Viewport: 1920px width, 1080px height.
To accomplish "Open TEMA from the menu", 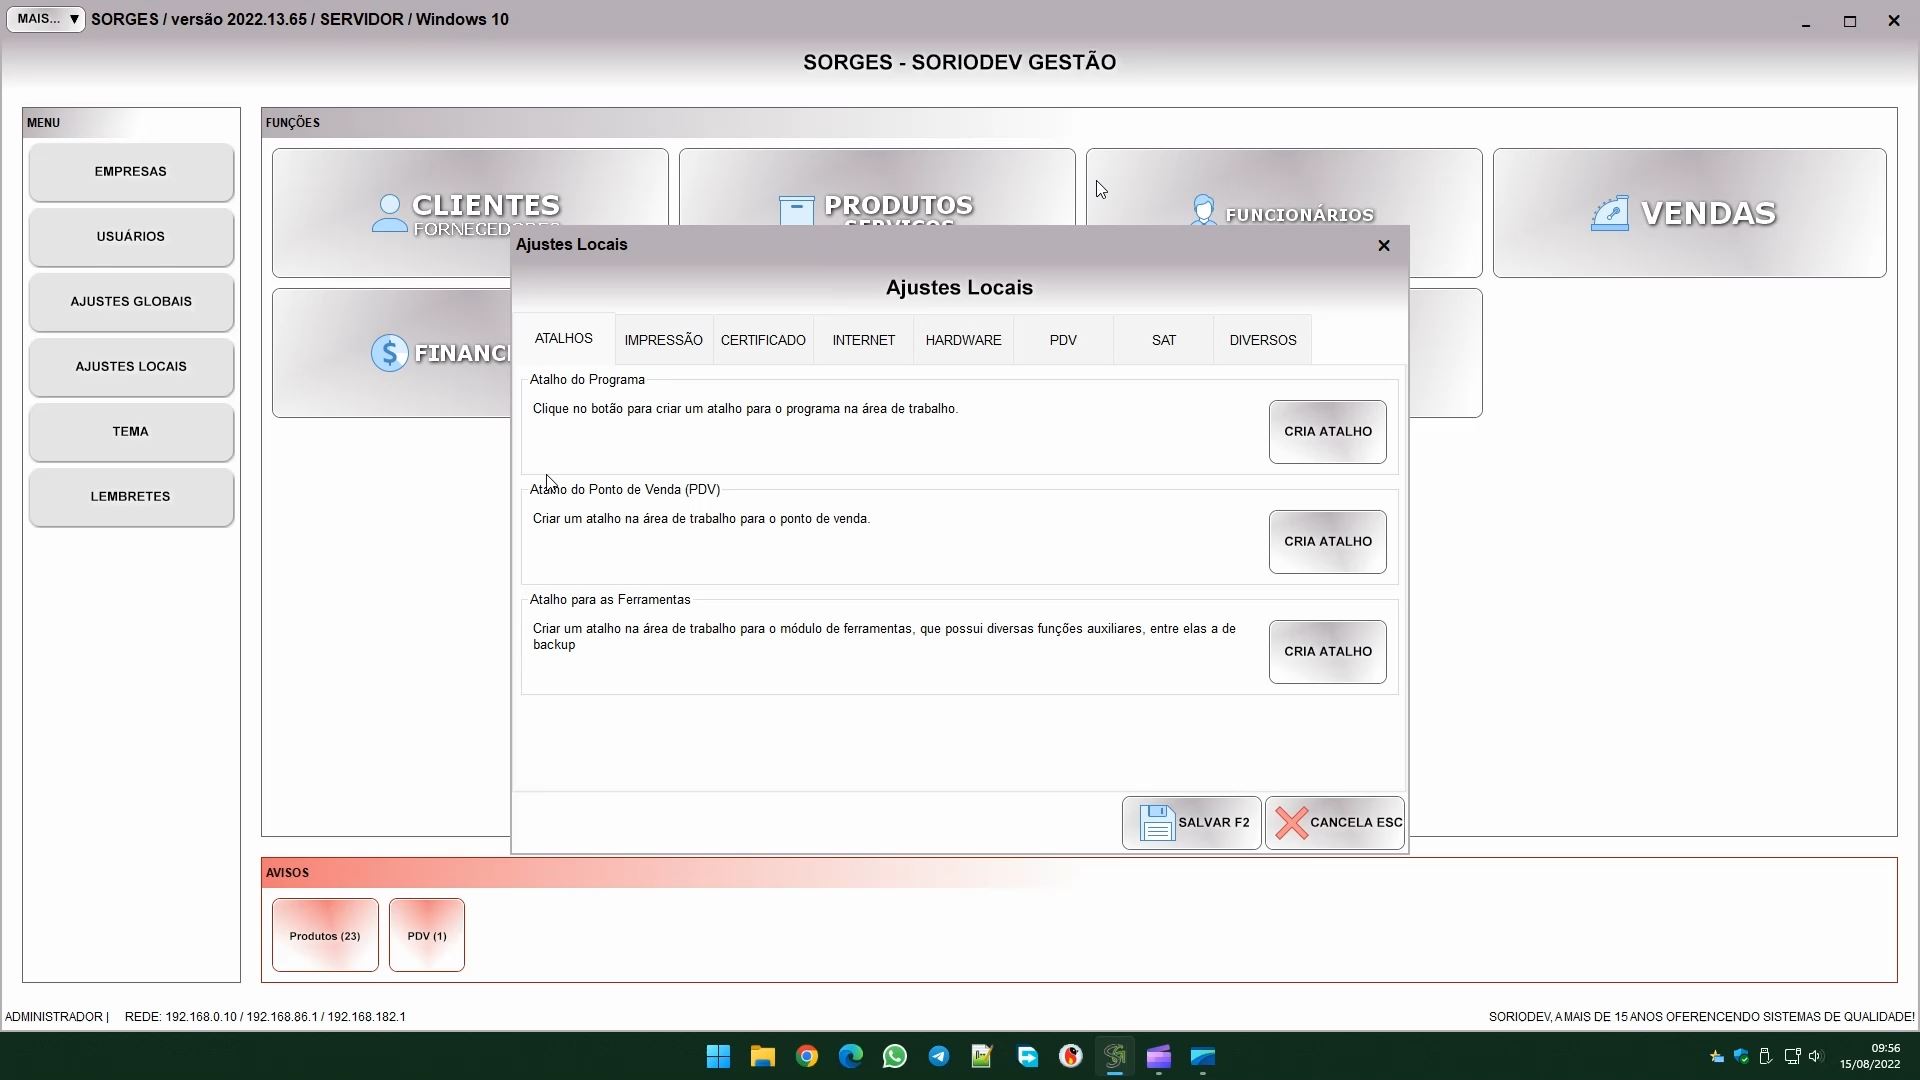I will tap(131, 432).
